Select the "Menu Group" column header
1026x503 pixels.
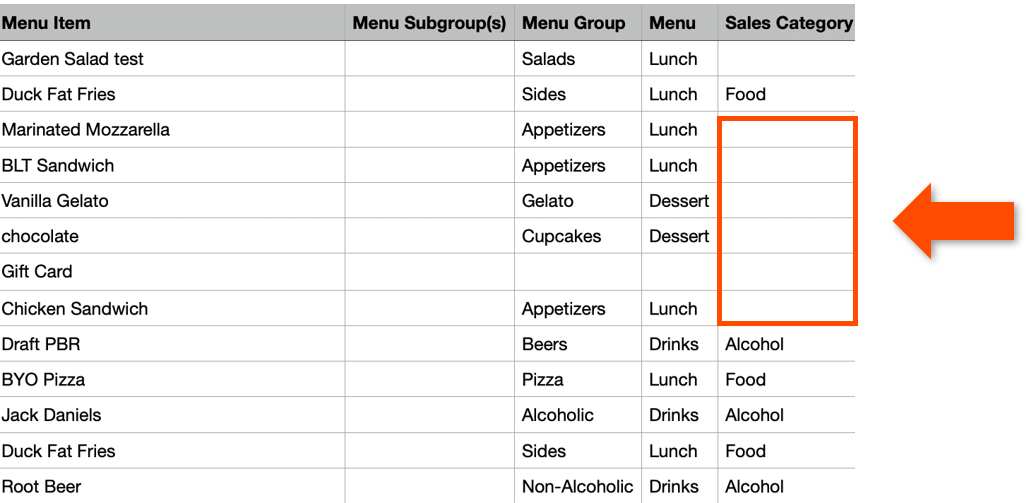click(573, 23)
